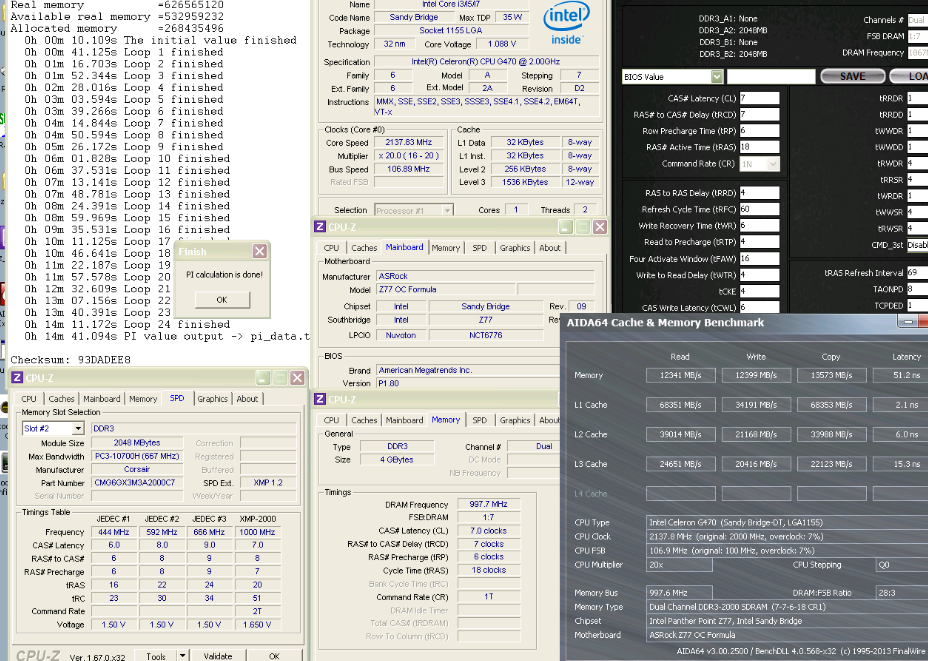This screenshot has height=661, width=928.
Task: Click the Refresh Cycle Time (tRFC) field
Action: pos(759,209)
